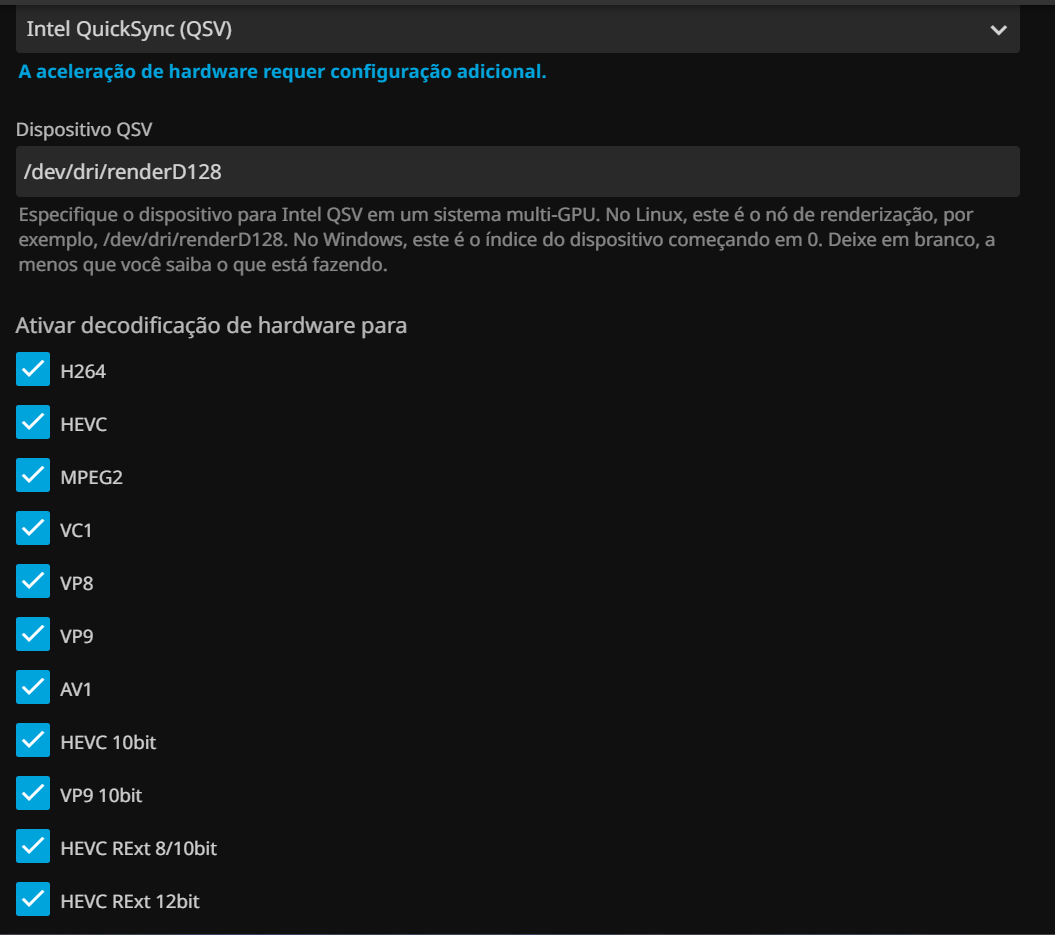The width and height of the screenshot is (1055, 935).
Task: Focus the Dispositivo QSV device path field
Action: tap(517, 172)
